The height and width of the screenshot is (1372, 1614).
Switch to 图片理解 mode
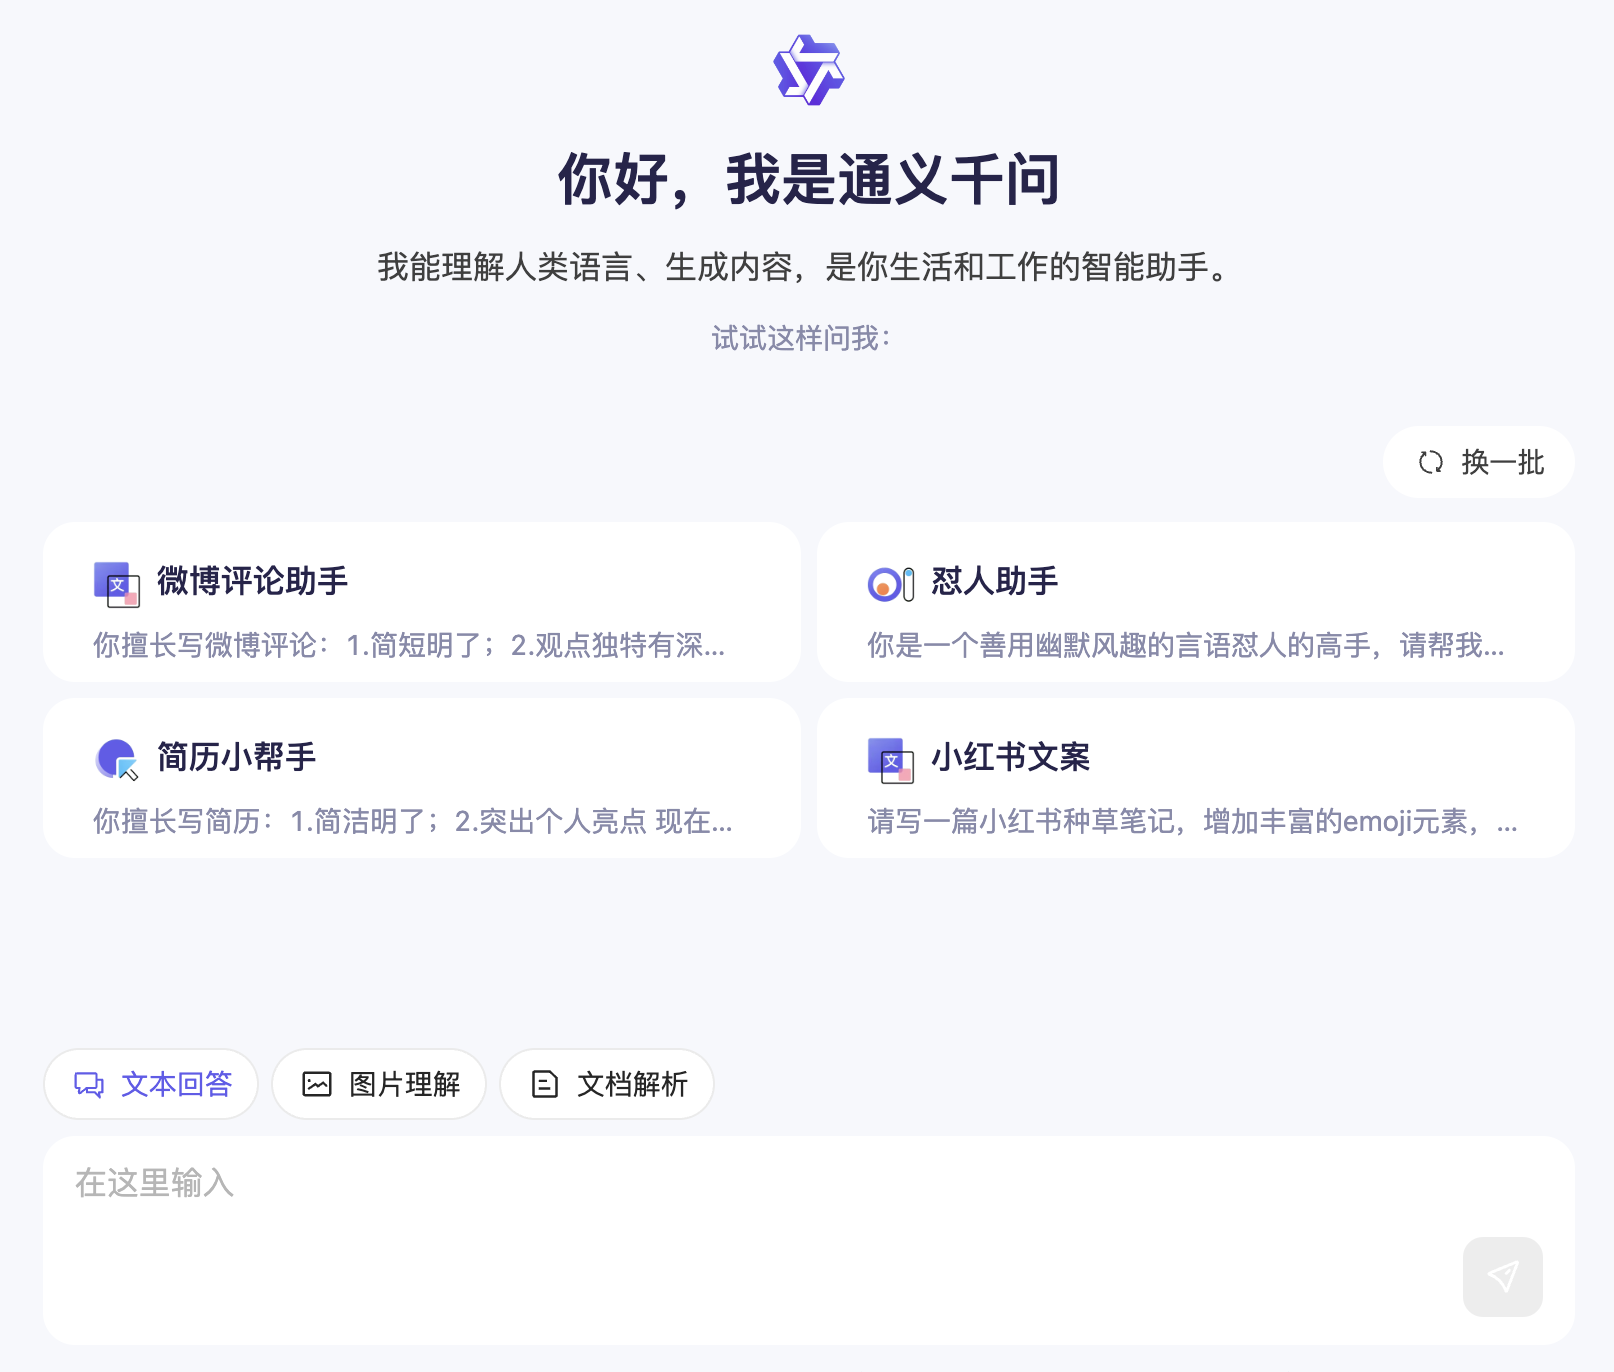[x=379, y=1084]
